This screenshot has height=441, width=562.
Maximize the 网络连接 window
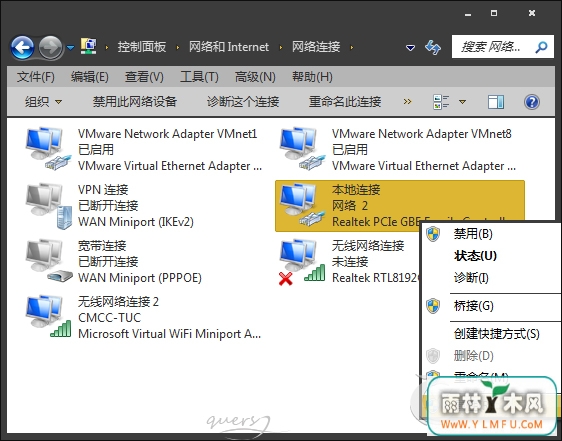click(x=494, y=14)
